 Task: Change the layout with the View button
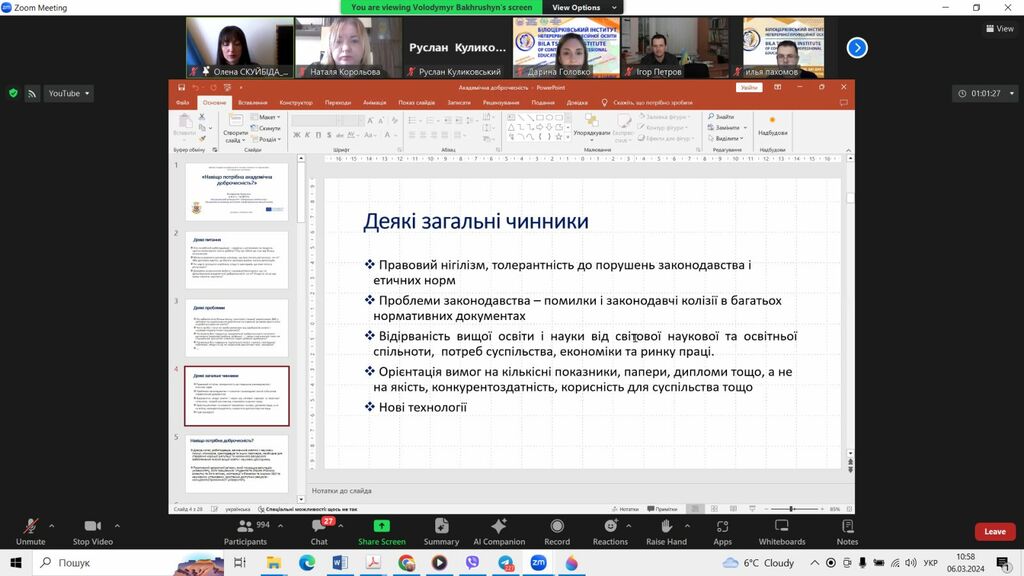pyautogui.click(x=1000, y=29)
